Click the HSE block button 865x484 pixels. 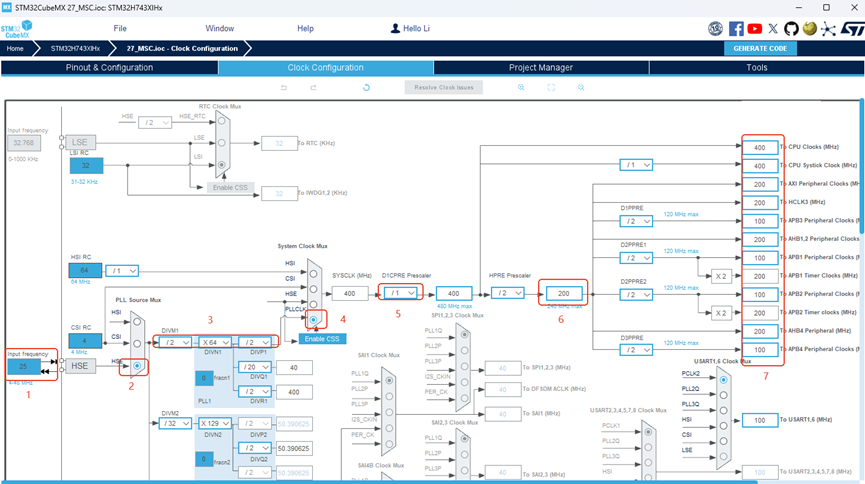coord(79,365)
